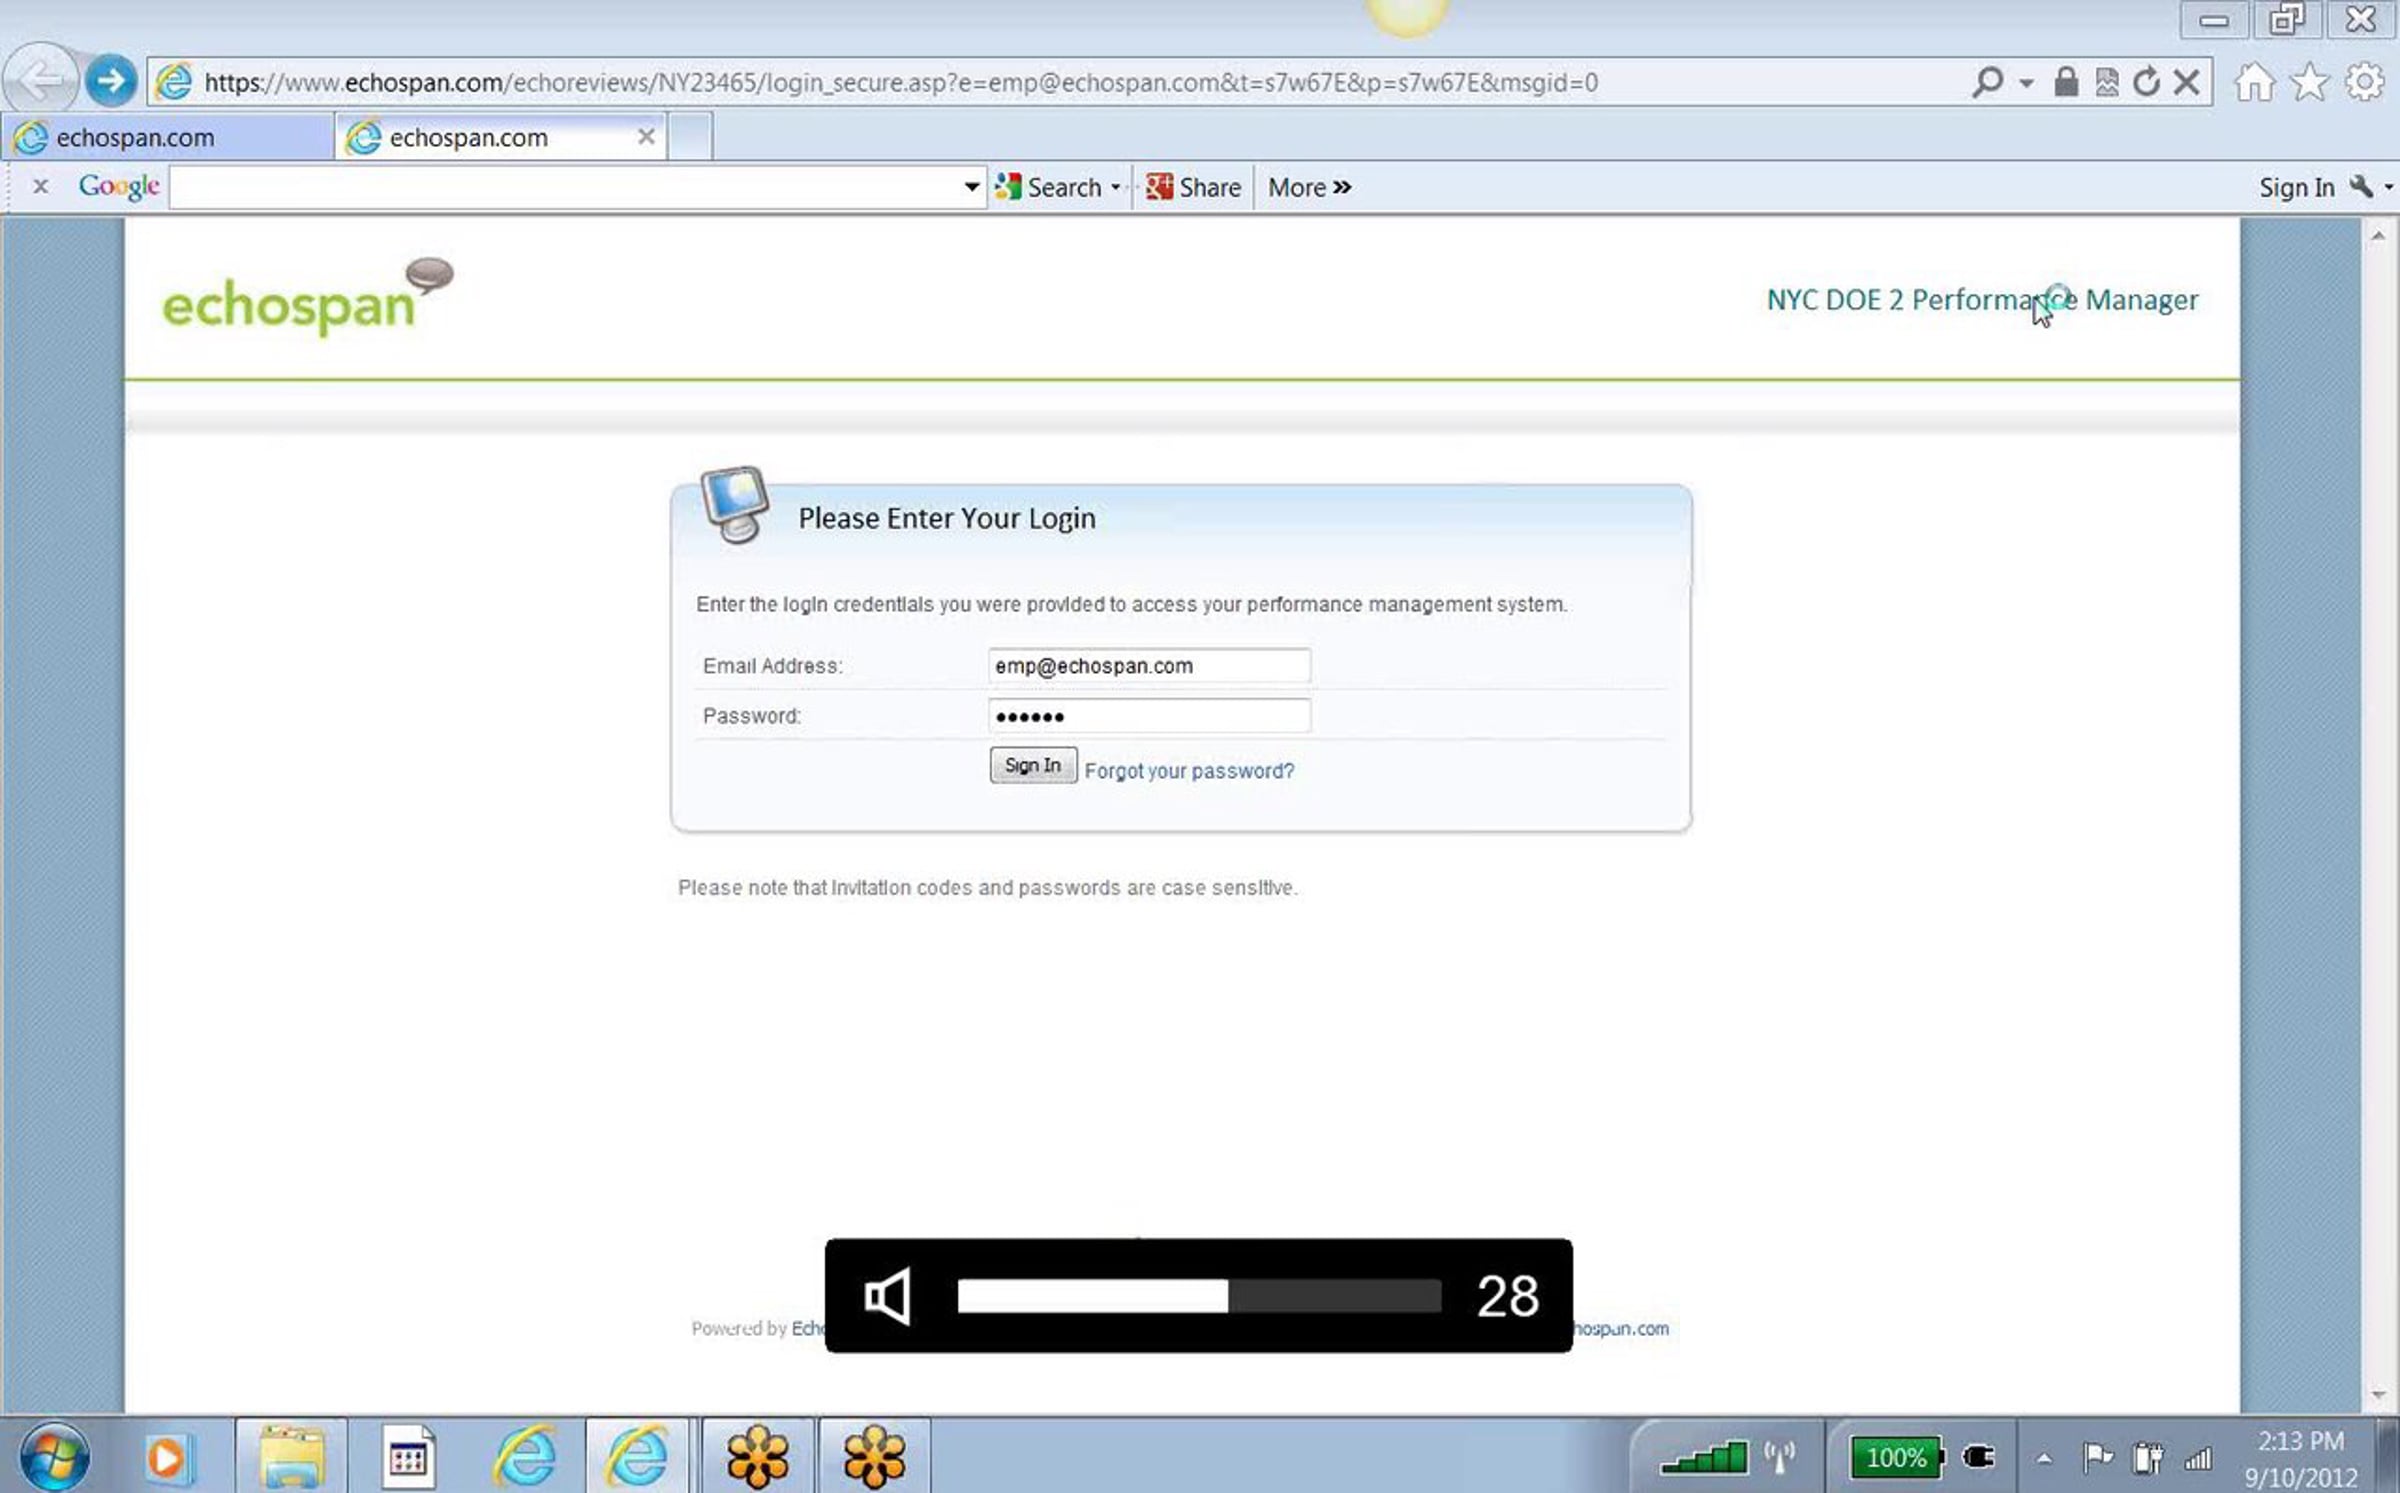
Task: Expand the Search button dropdown arrow
Action: pyautogui.click(x=1115, y=187)
